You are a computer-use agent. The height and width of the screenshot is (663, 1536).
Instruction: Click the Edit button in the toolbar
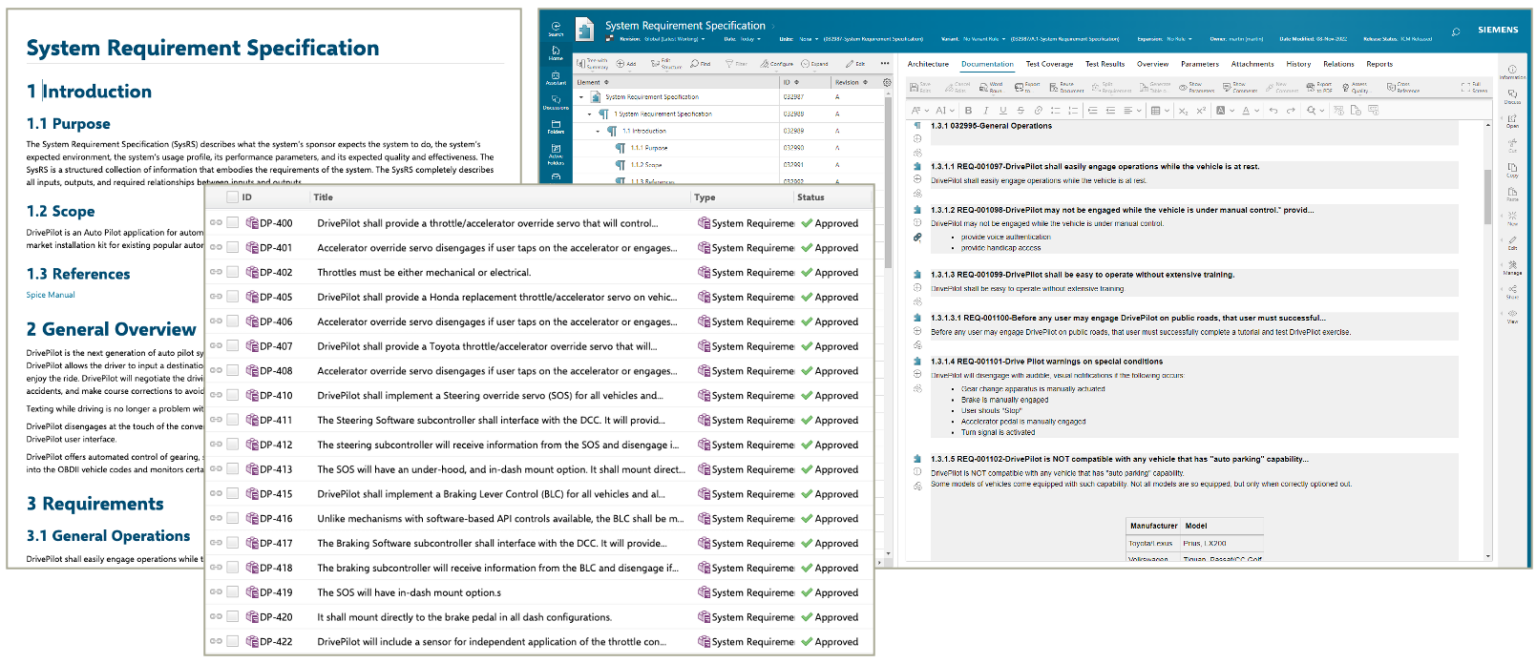pyautogui.click(x=857, y=65)
